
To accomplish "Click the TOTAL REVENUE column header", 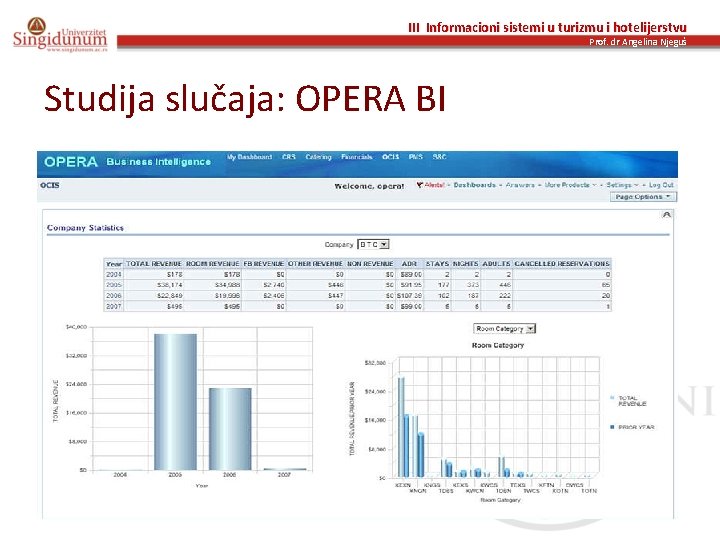I will [154, 264].
